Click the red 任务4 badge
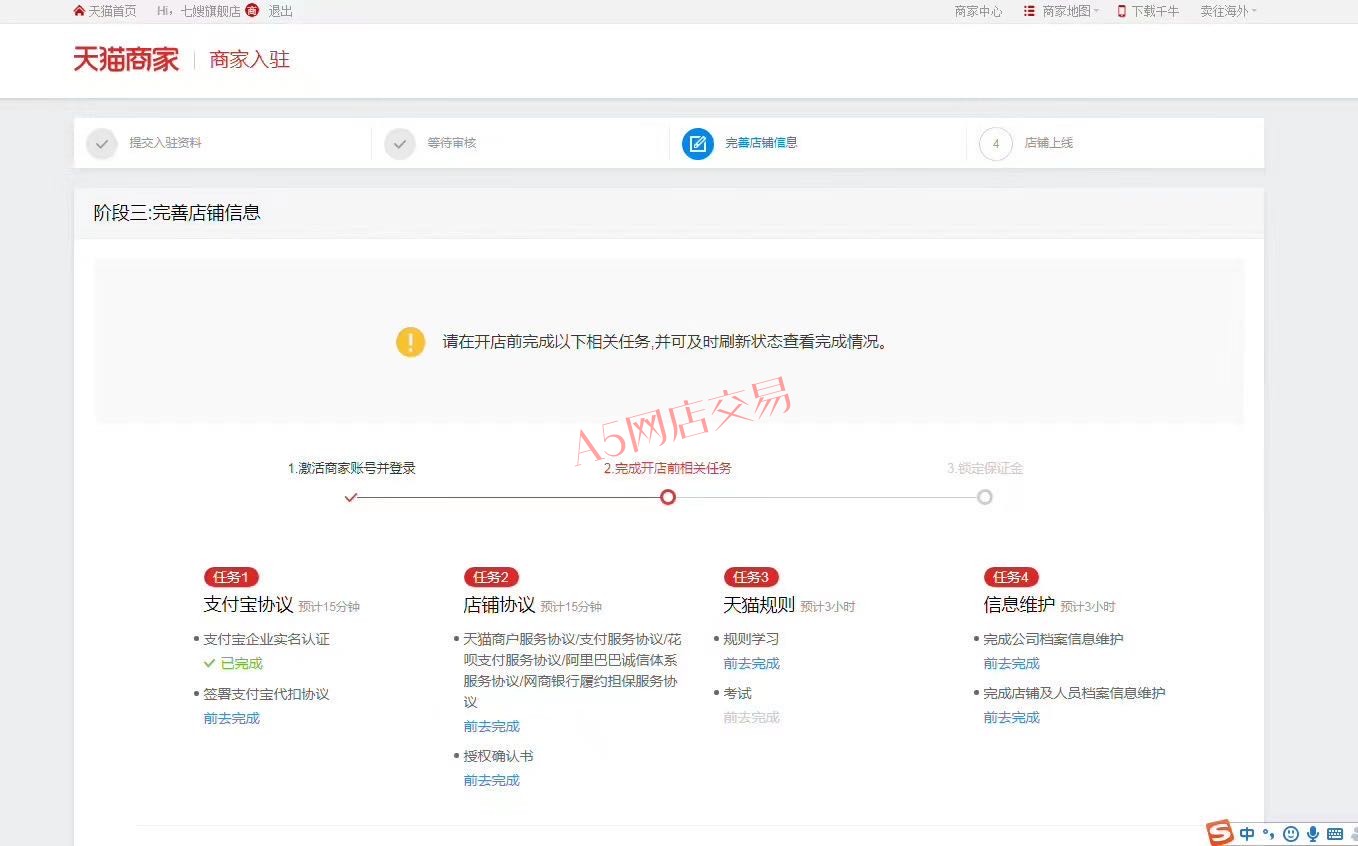1358x846 pixels. click(x=1011, y=577)
